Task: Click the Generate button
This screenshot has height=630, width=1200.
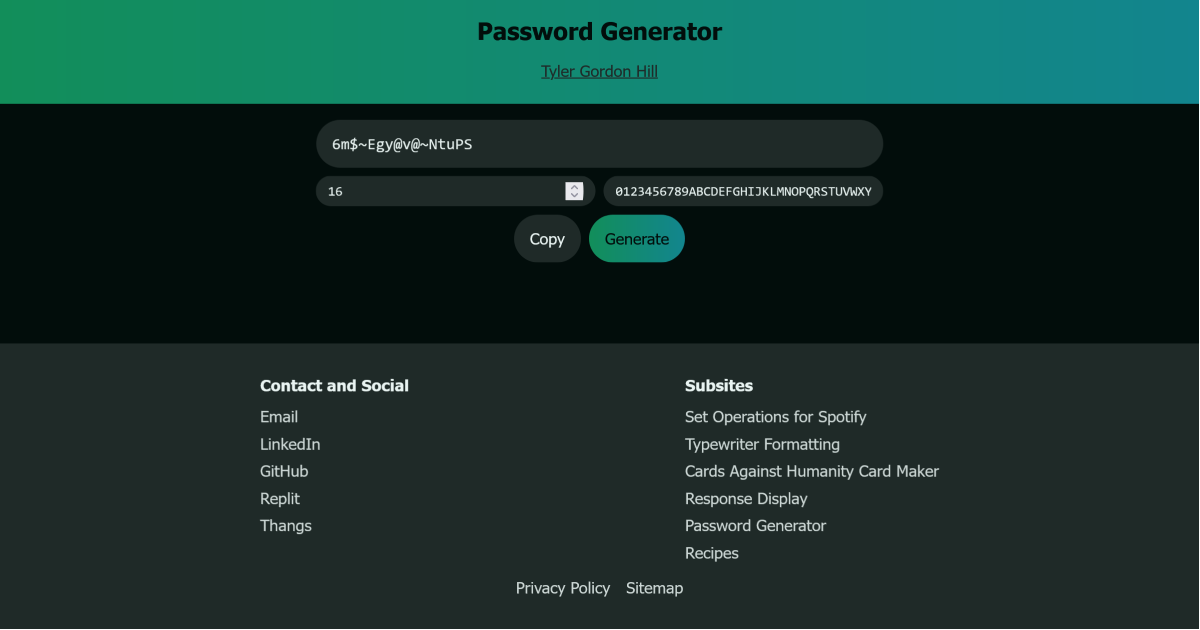Action: (636, 238)
